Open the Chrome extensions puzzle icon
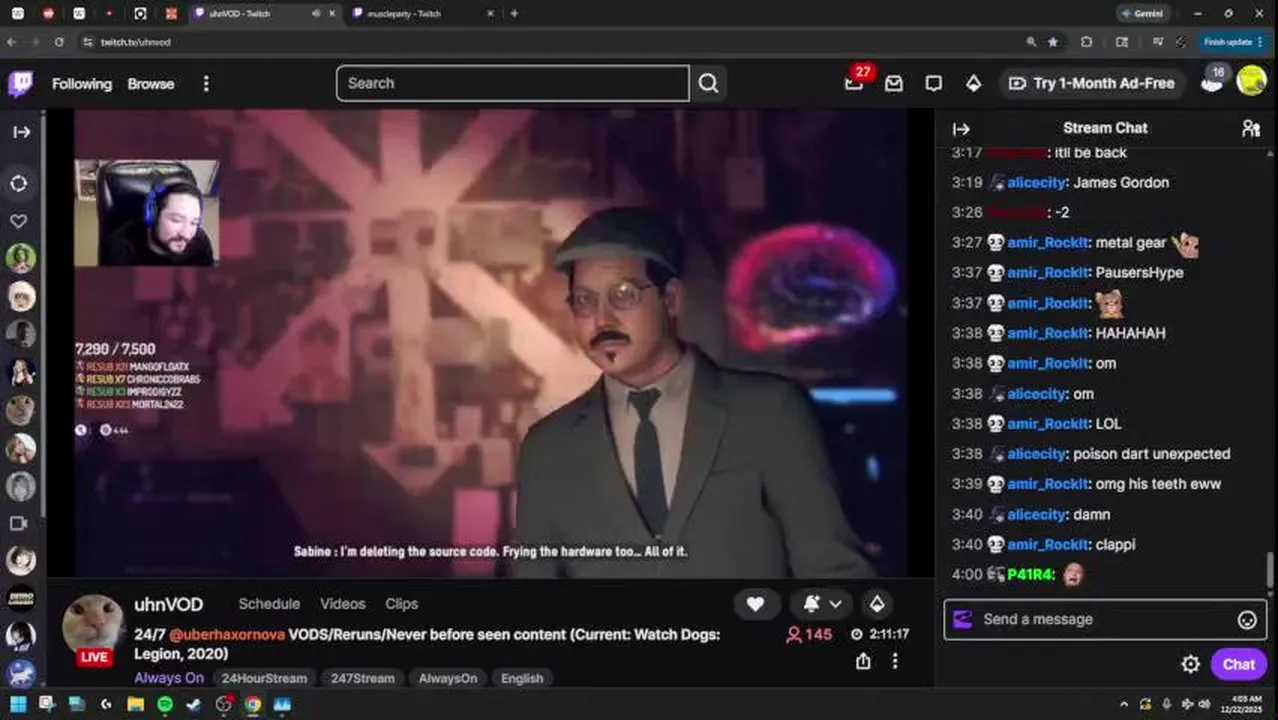 [1086, 42]
